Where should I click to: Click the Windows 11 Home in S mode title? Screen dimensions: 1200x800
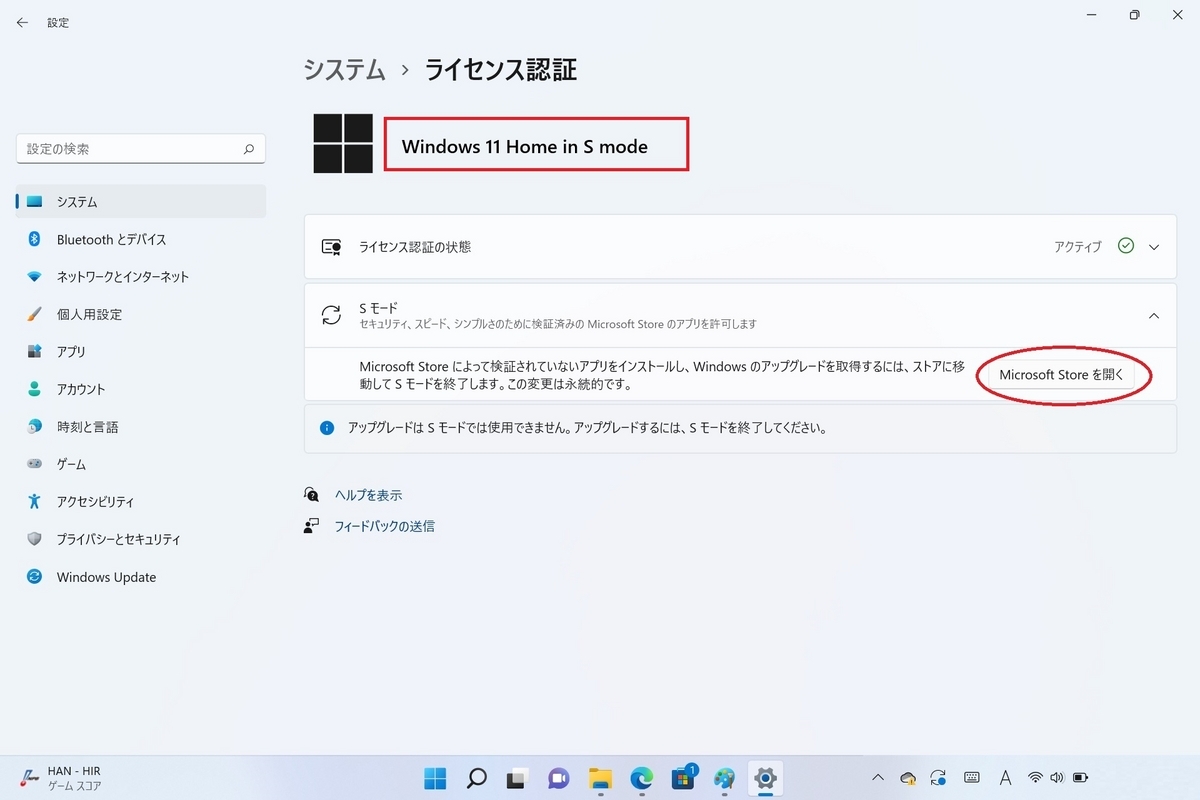525,147
